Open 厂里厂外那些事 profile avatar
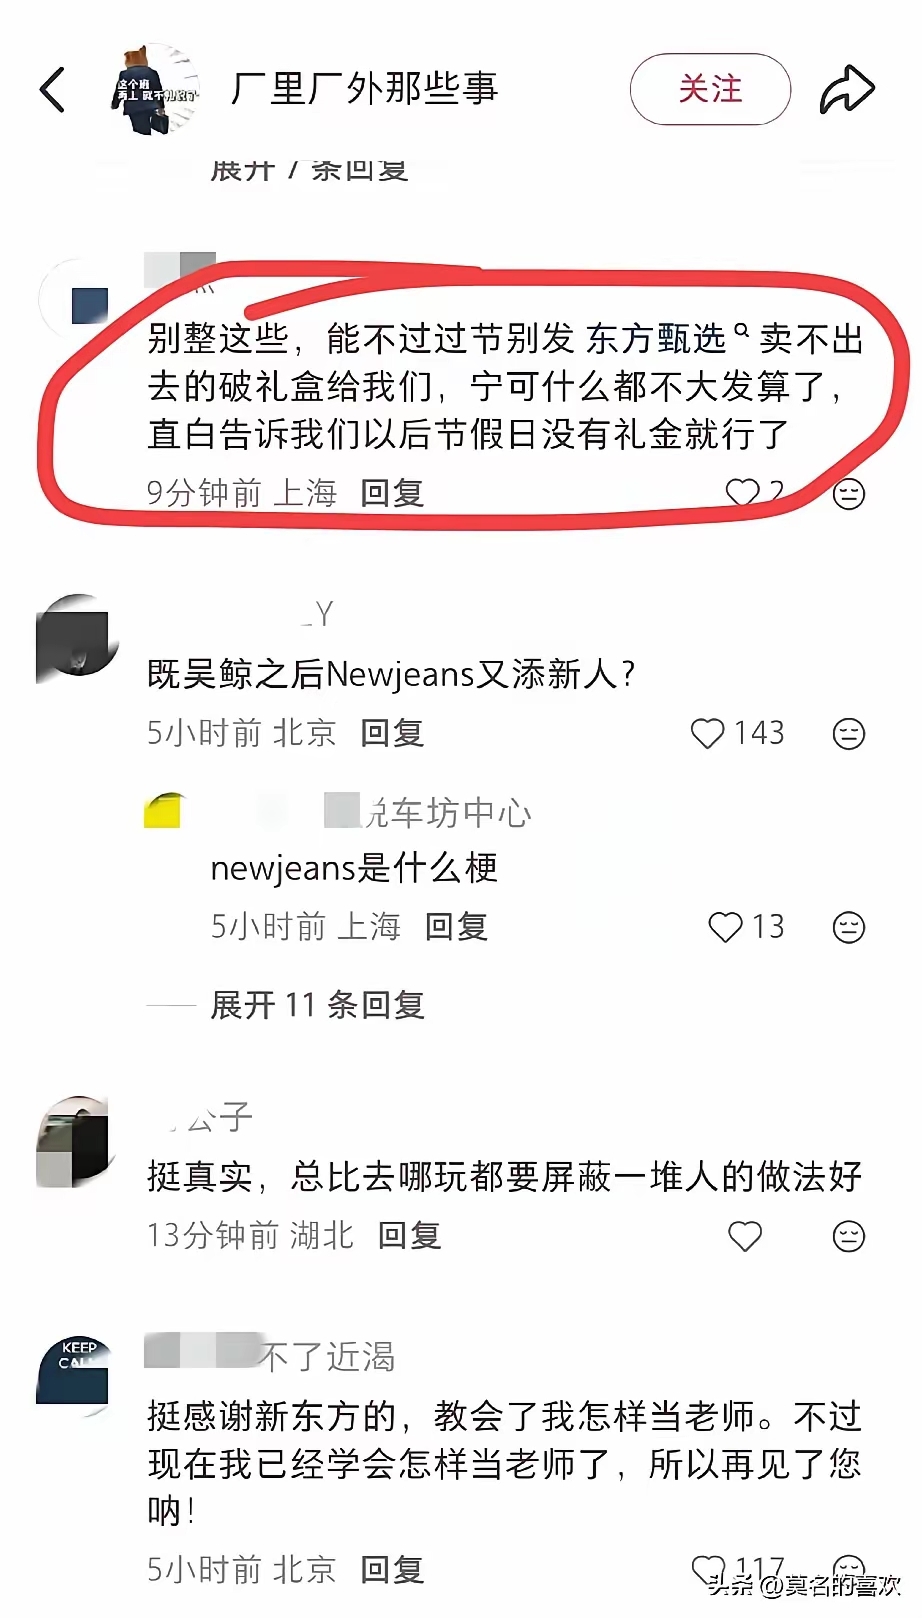The height and width of the screenshot is (1618, 922). pyautogui.click(x=154, y=90)
